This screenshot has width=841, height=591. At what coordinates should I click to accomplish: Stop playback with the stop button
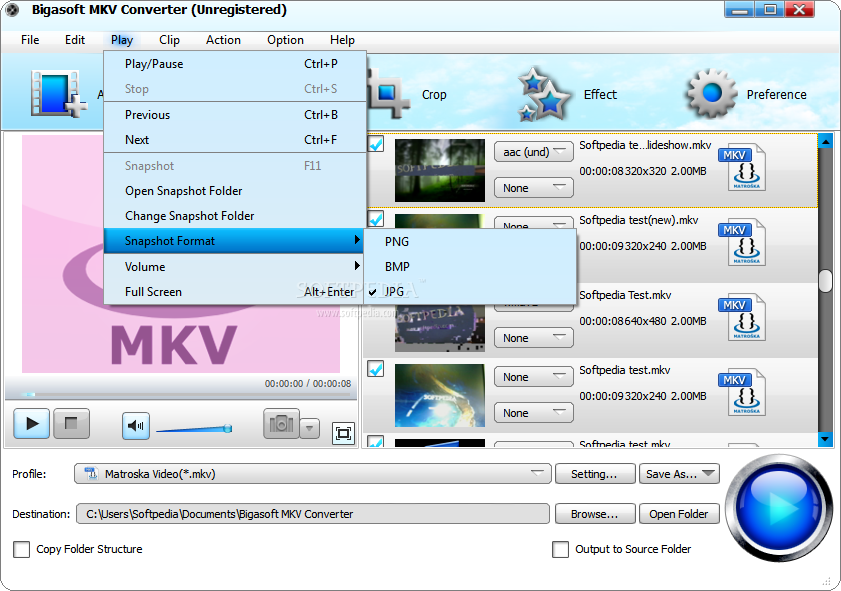click(x=71, y=424)
